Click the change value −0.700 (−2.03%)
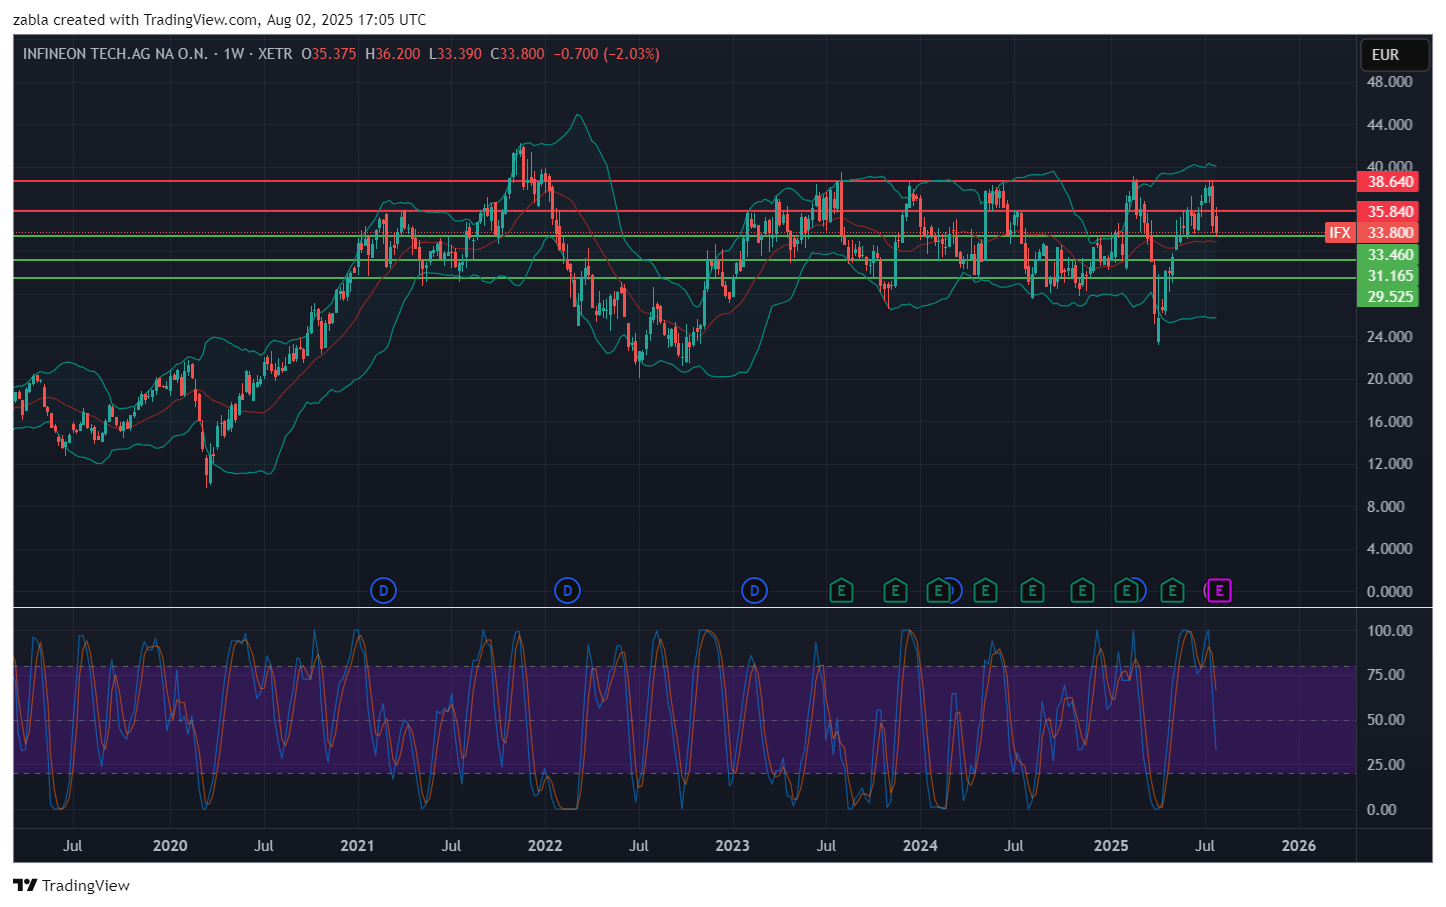Screen dimensions: 1446x907 [x=607, y=54]
